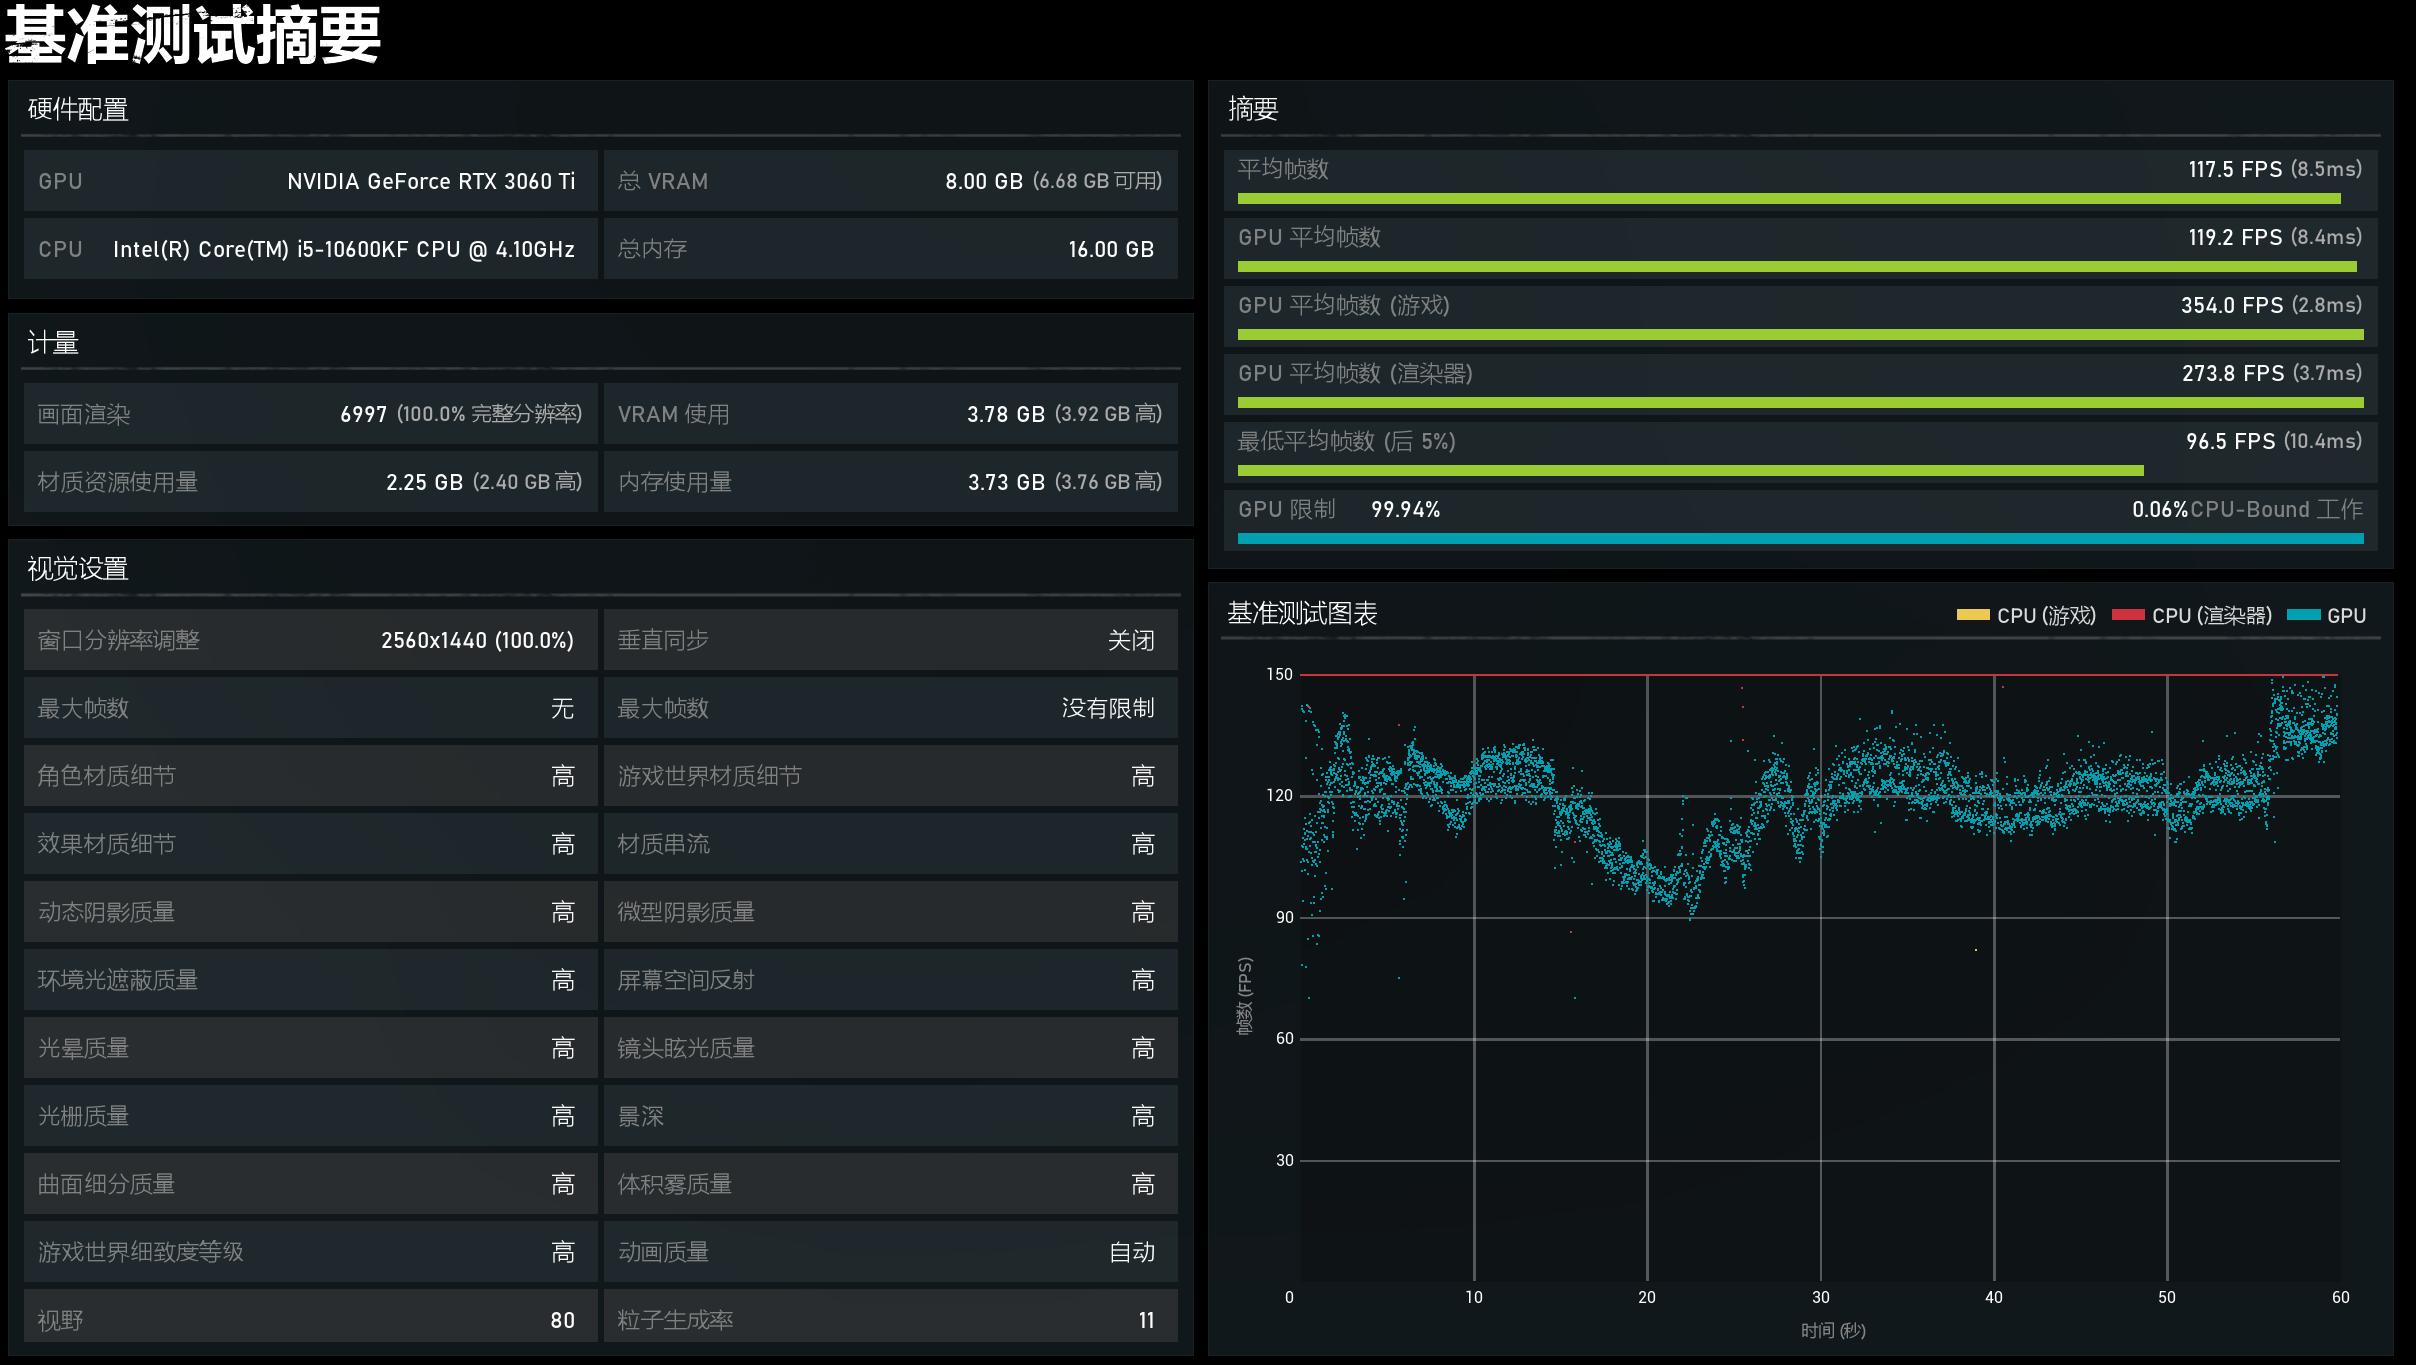The image size is (2416, 1365).
Task: Click the 最大帧数 没有限制 row
Action: click(890, 708)
